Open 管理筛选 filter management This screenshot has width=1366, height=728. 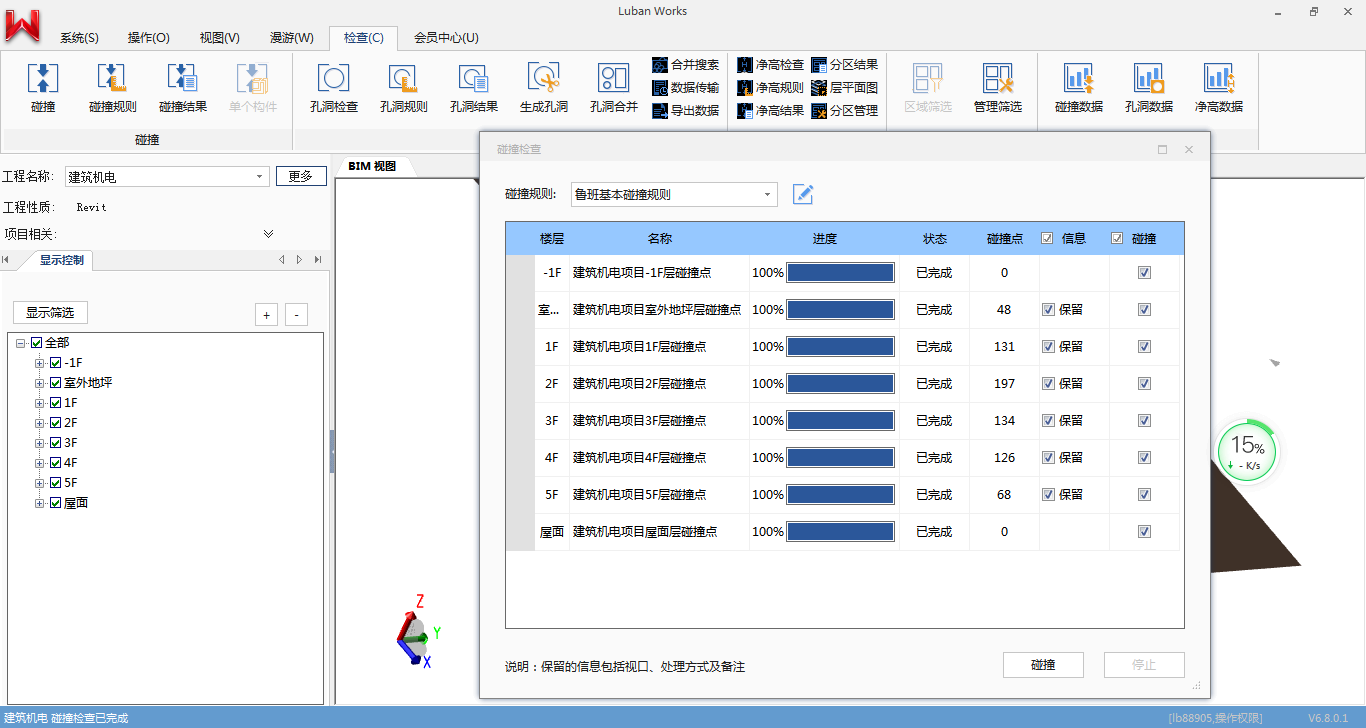[x=998, y=88]
